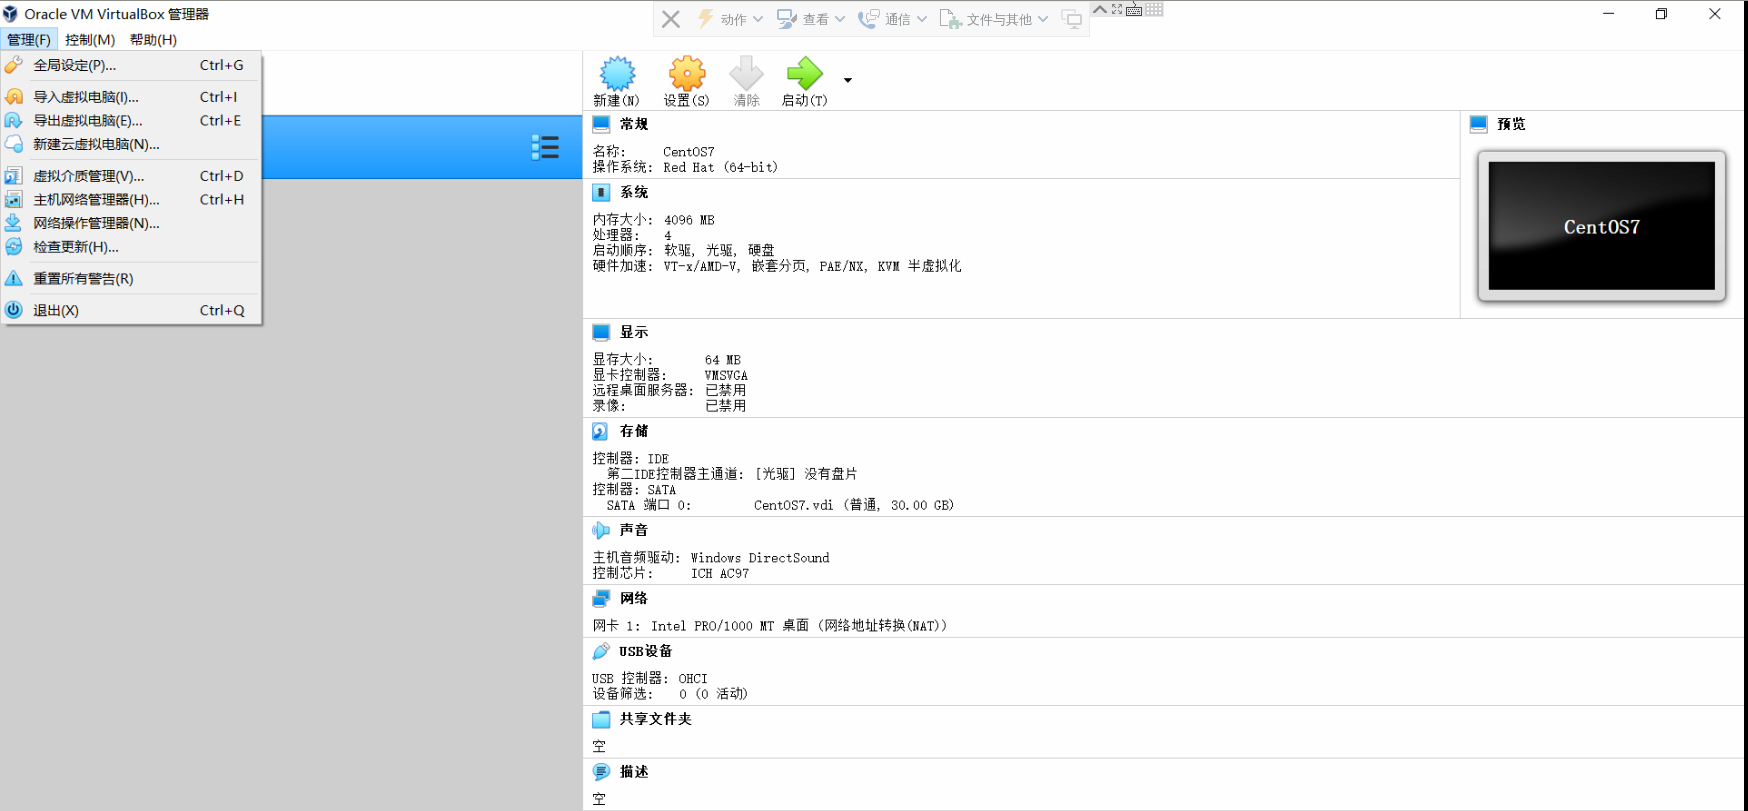
Task: Click the 共享文件夹 shared folders header
Action: coord(656,719)
